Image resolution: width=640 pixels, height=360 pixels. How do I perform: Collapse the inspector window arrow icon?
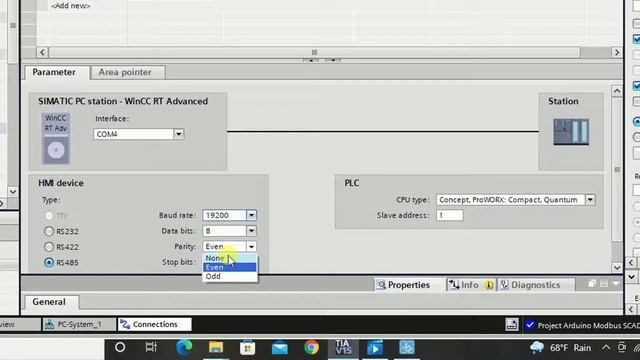[x=616, y=284]
